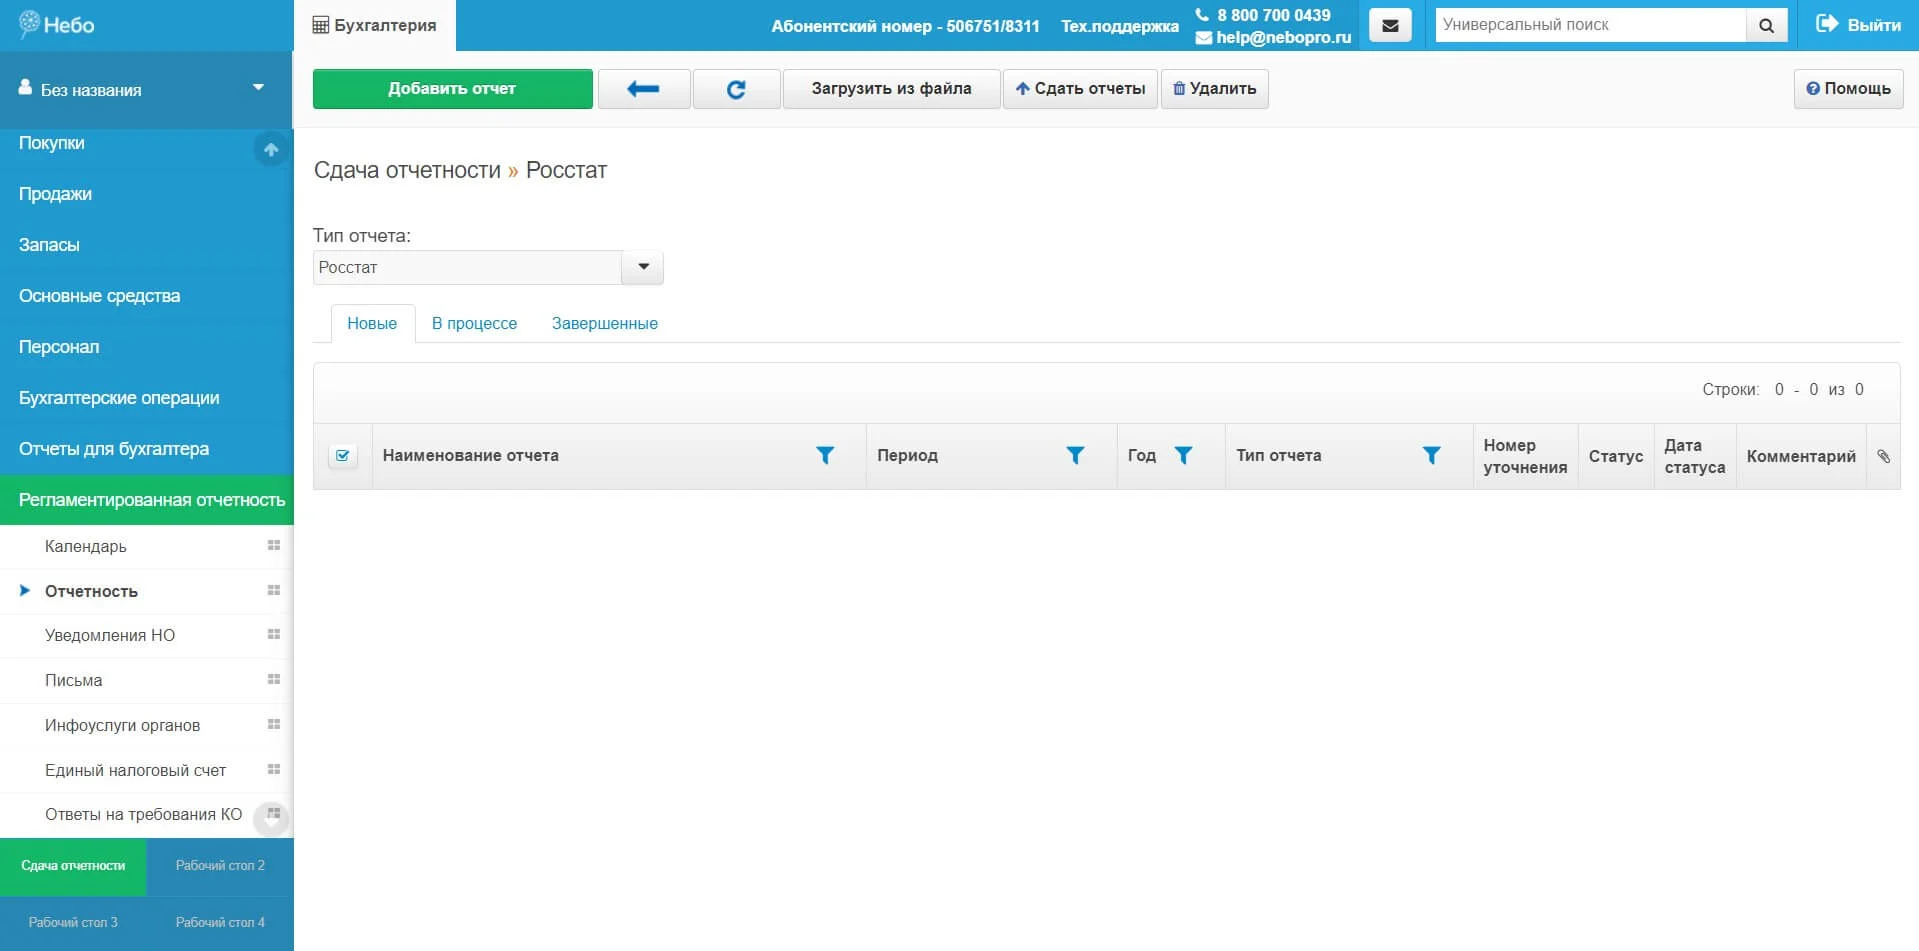Open Ответы на требования КО item
Screen dimensions: 1919x951
pyautogui.click(x=143, y=814)
